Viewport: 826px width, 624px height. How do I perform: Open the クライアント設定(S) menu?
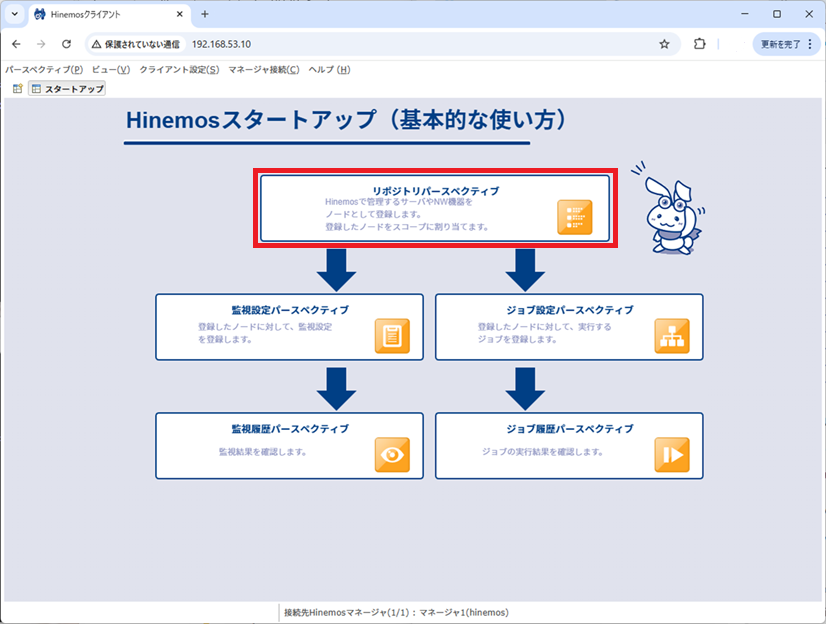click(x=179, y=70)
